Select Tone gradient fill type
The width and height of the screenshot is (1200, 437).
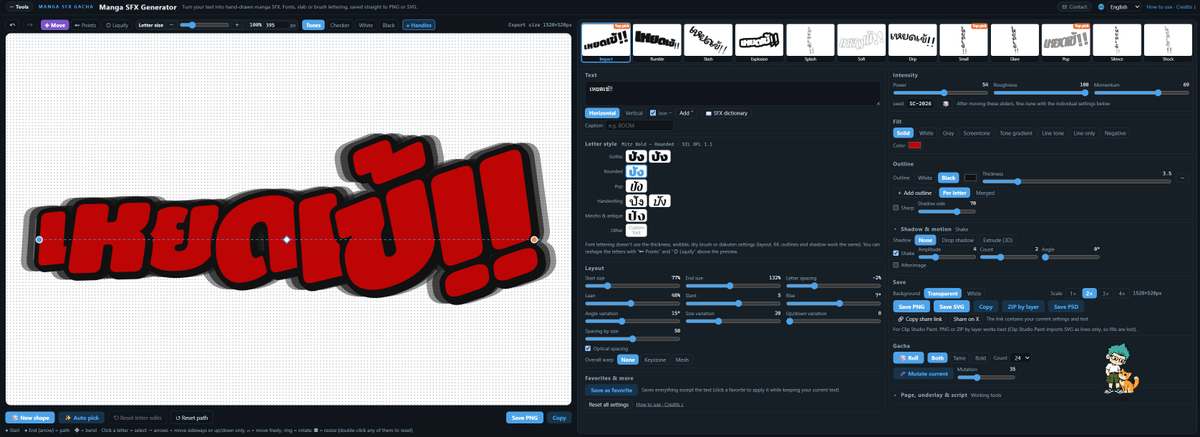pyautogui.click(x=1016, y=132)
